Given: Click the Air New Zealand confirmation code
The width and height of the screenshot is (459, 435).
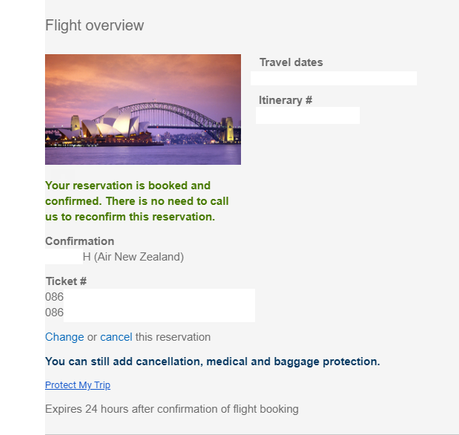Looking at the screenshot, I should tap(114, 257).
